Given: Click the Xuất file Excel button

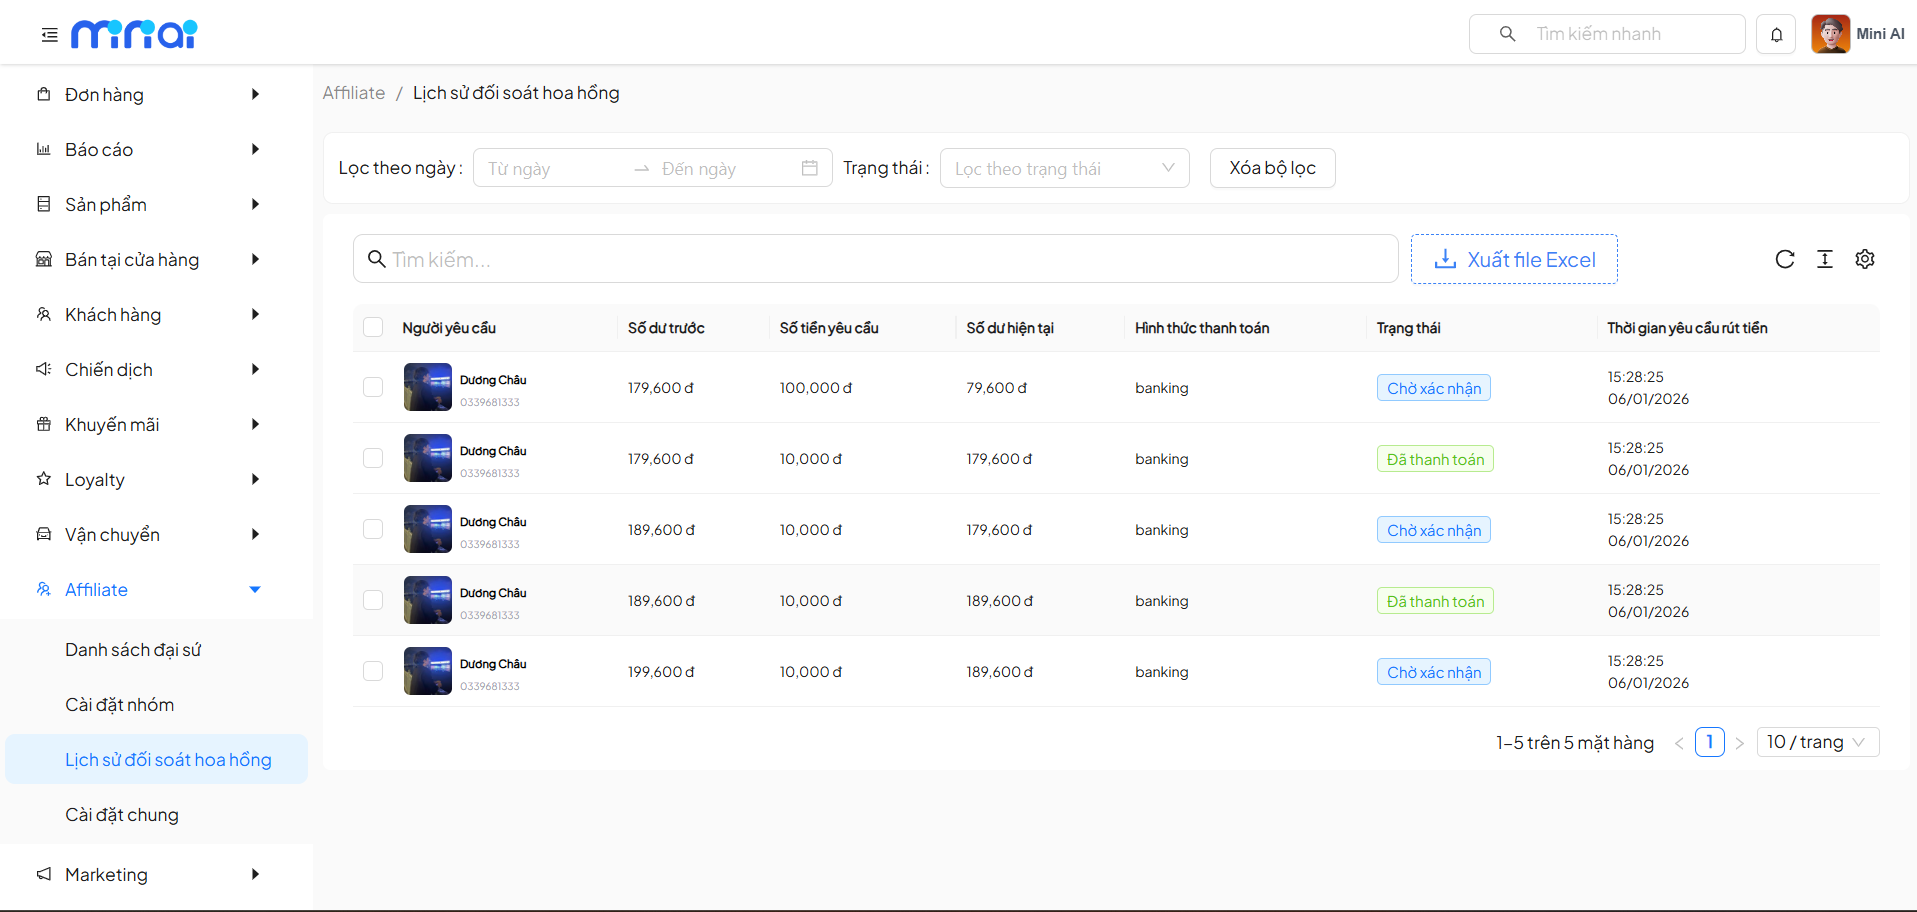Looking at the screenshot, I should [x=1513, y=260].
